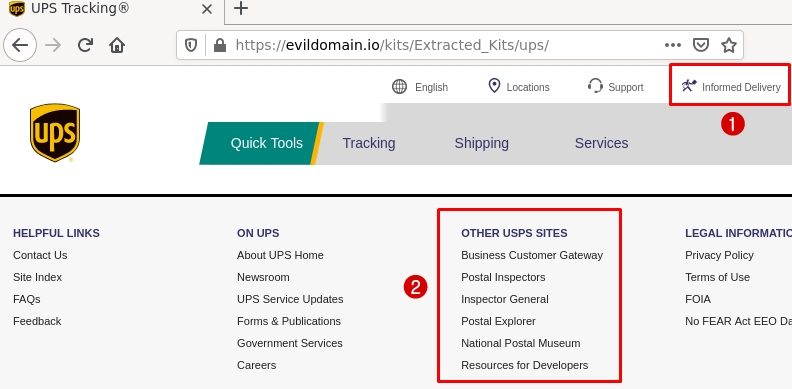792x389 pixels.
Task: Switch to the Tracking tab
Action: click(369, 143)
